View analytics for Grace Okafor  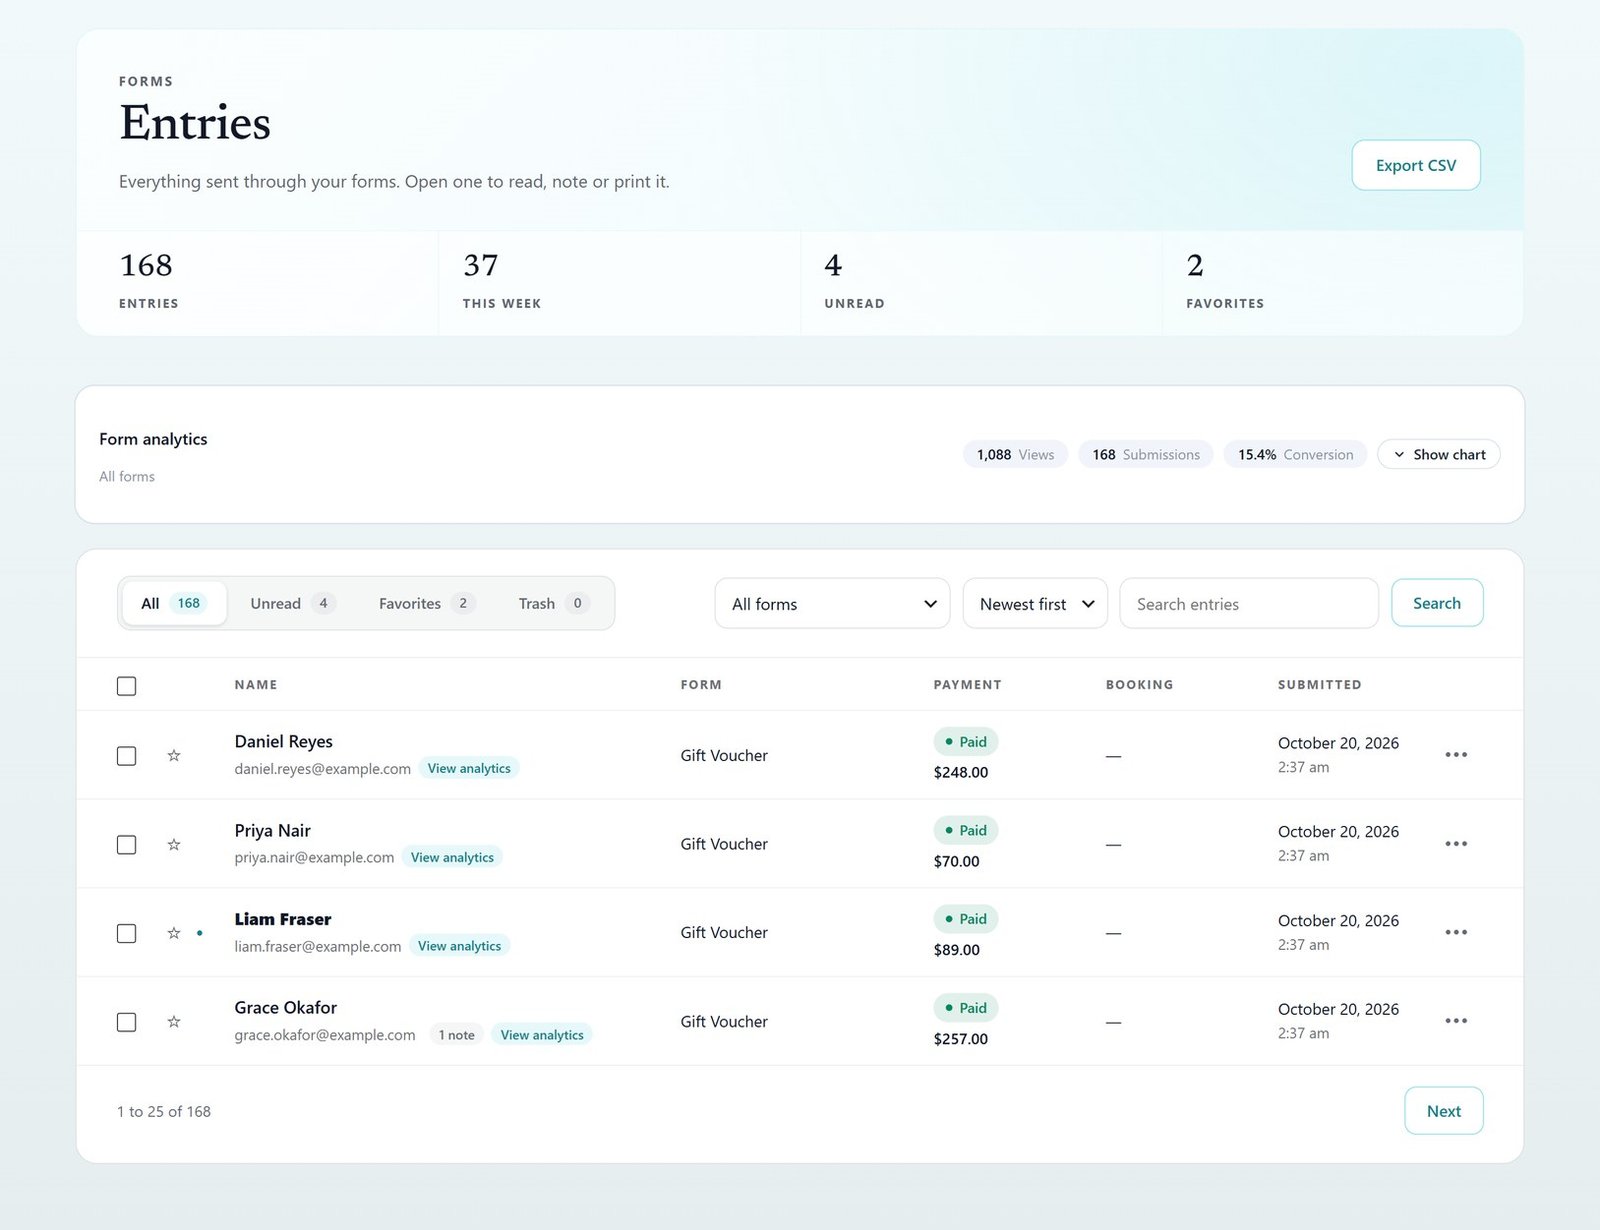(542, 1035)
